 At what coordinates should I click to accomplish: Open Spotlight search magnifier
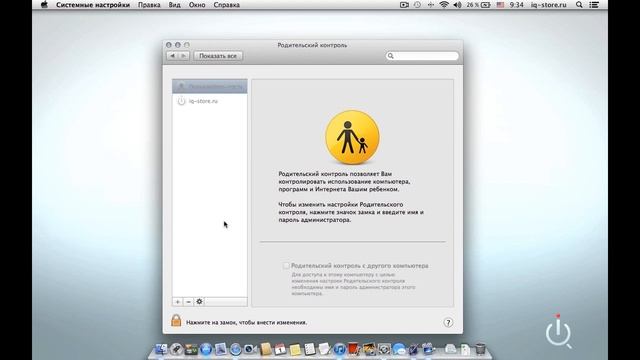pos(579,5)
